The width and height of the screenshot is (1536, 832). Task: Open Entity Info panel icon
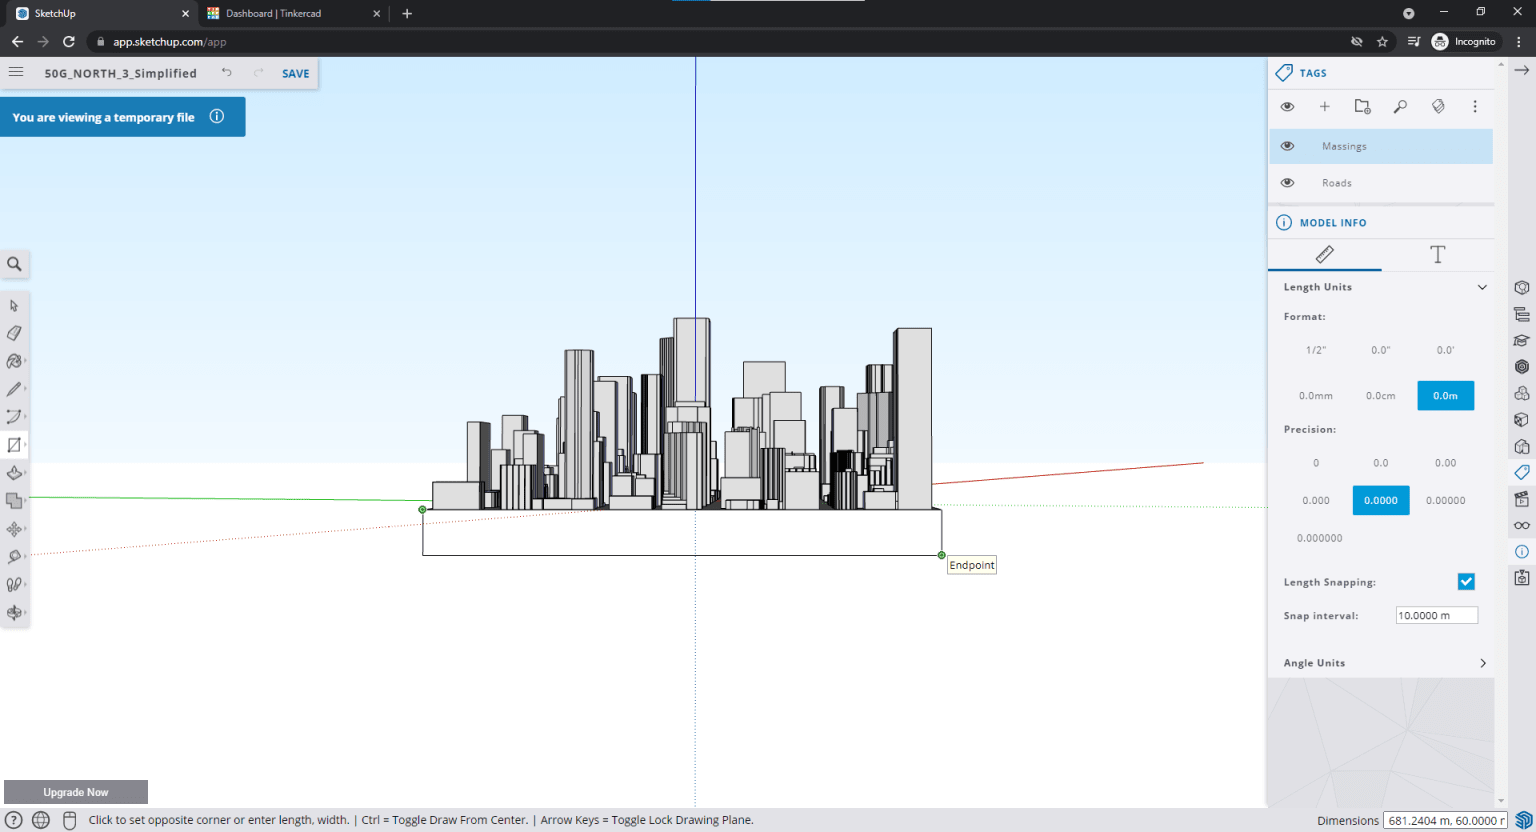[x=1522, y=287]
